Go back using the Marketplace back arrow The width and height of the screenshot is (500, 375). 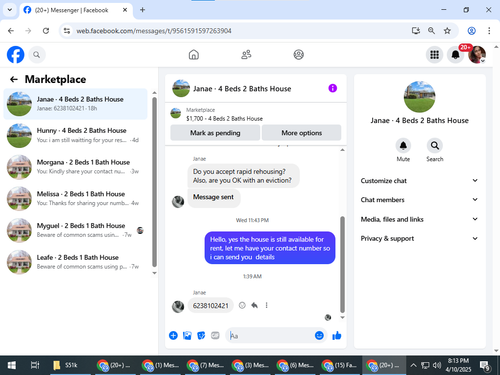click(14, 79)
